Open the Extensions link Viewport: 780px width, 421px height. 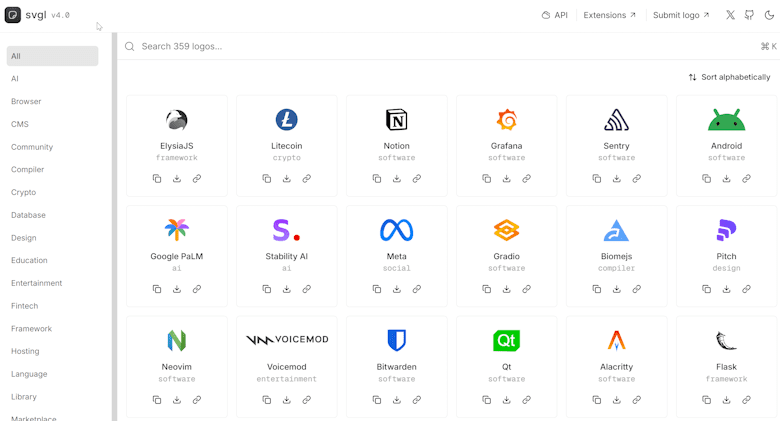point(610,15)
